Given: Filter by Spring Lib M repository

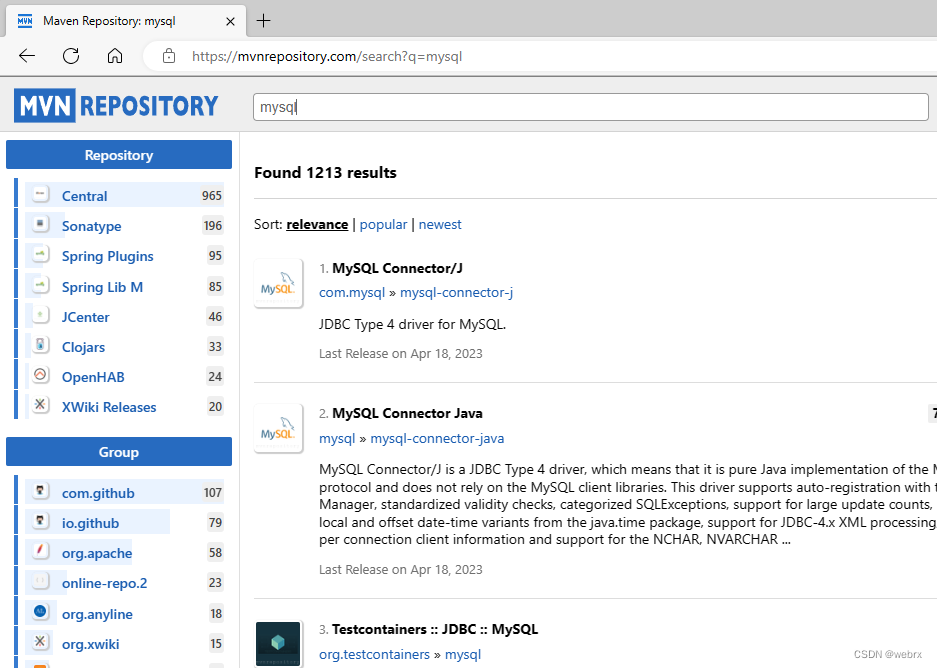Looking at the screenshot, I should (102, 287).
